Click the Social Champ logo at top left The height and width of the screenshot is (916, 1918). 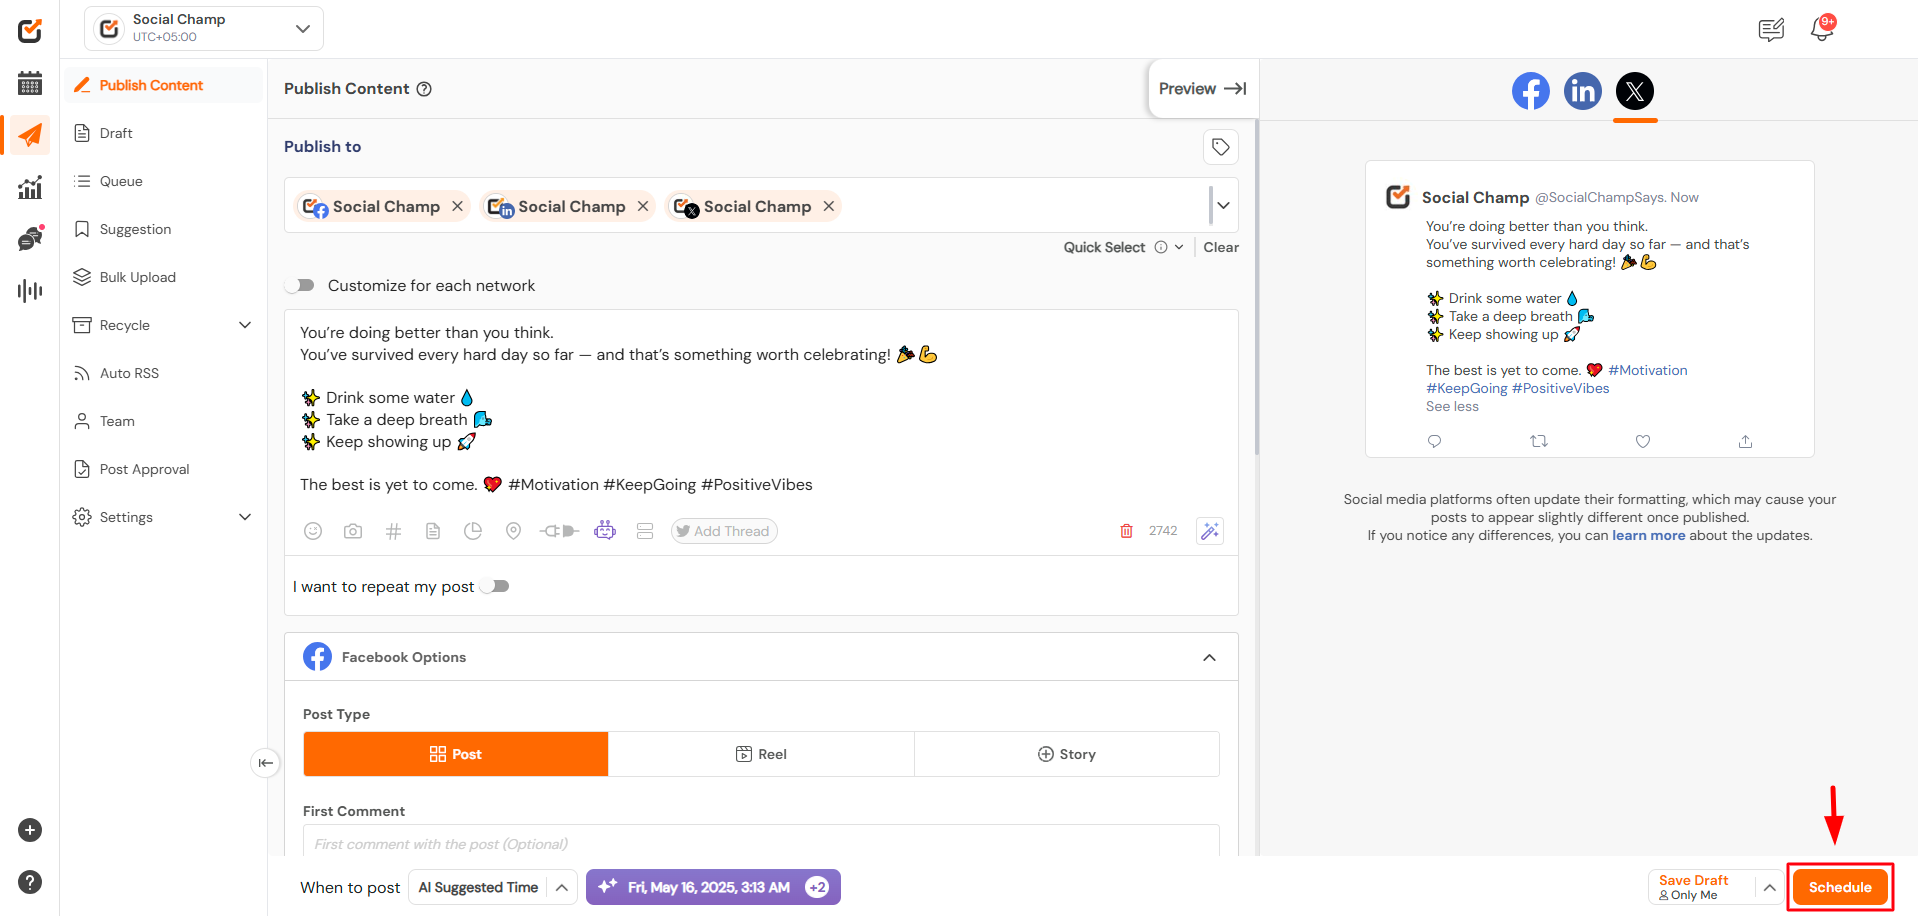click(30, 30)
